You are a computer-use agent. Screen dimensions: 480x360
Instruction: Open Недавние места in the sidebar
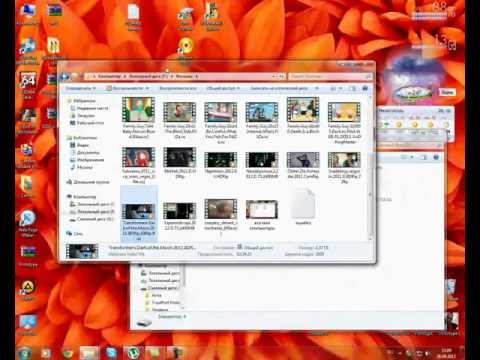coord(90,108)
